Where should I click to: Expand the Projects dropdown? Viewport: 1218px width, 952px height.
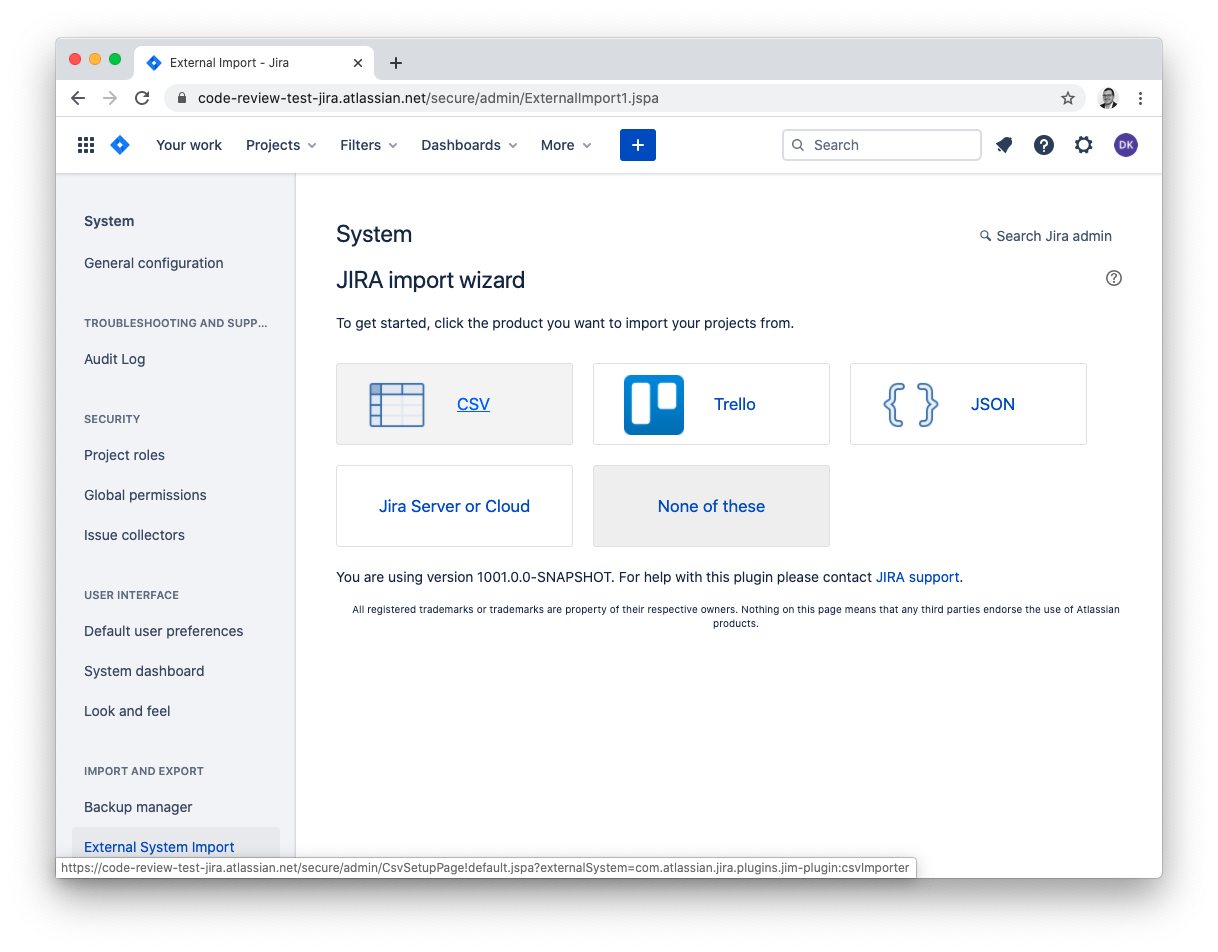[281, 145]
